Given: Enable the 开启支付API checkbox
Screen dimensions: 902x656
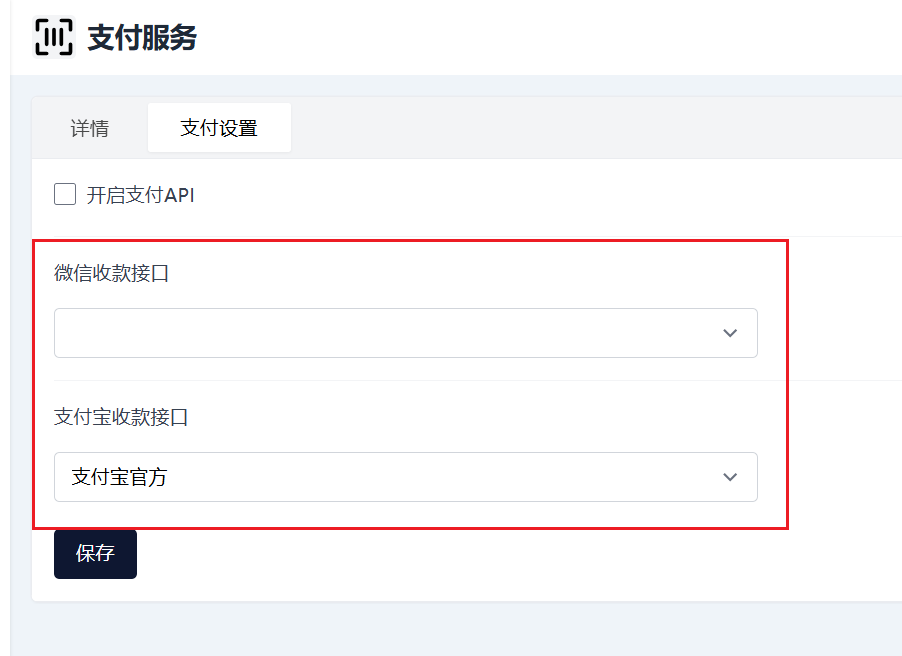Looking at the screenshot, I should point(65,194).
